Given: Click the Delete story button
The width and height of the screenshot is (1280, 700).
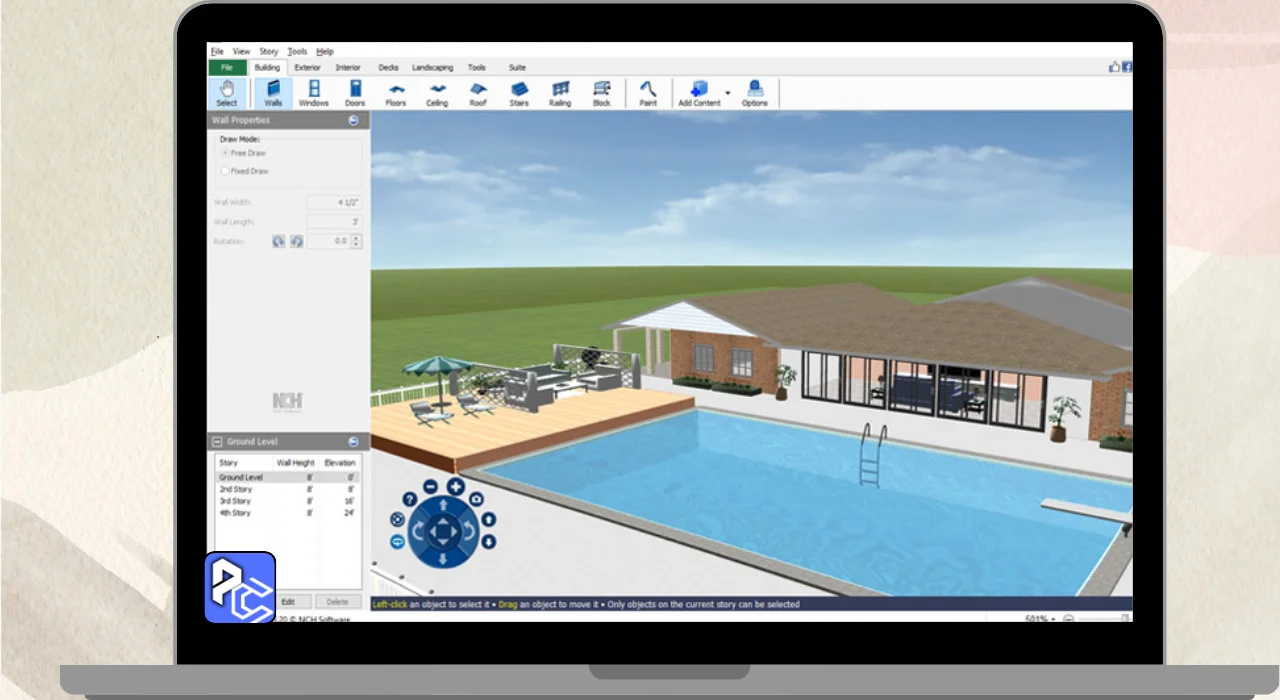Looking at the screenshot, I should 338,601.
